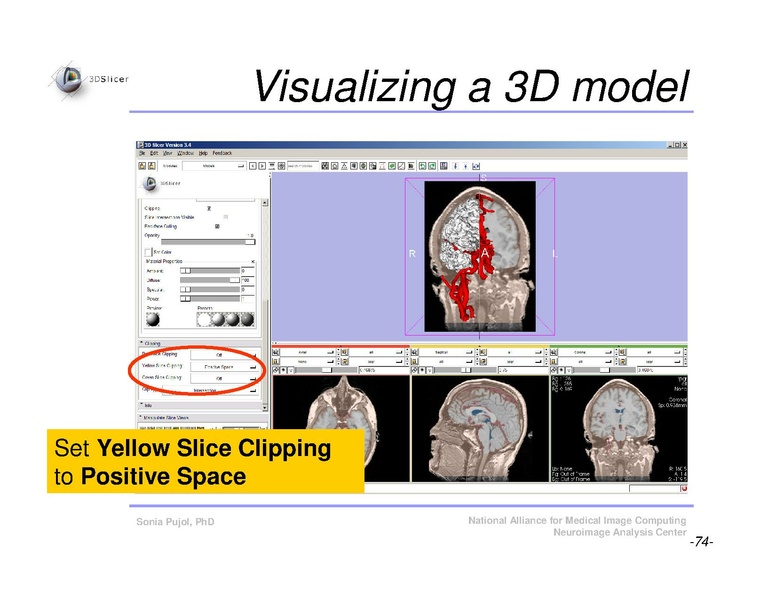Click the Specular slider
Viewport: 776px width, 600px height.
[210, 290]
